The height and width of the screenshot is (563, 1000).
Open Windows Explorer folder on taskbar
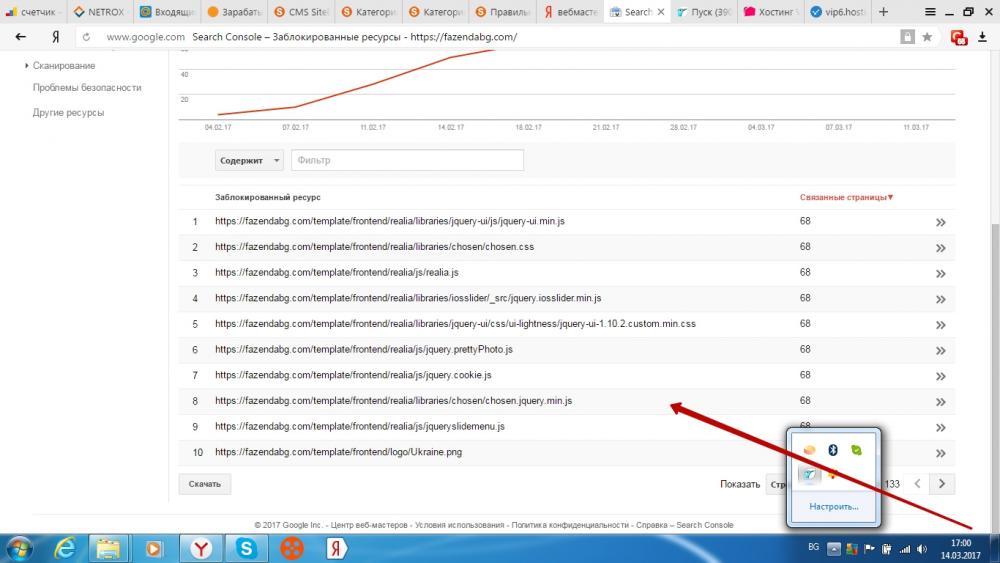[108, 548]
